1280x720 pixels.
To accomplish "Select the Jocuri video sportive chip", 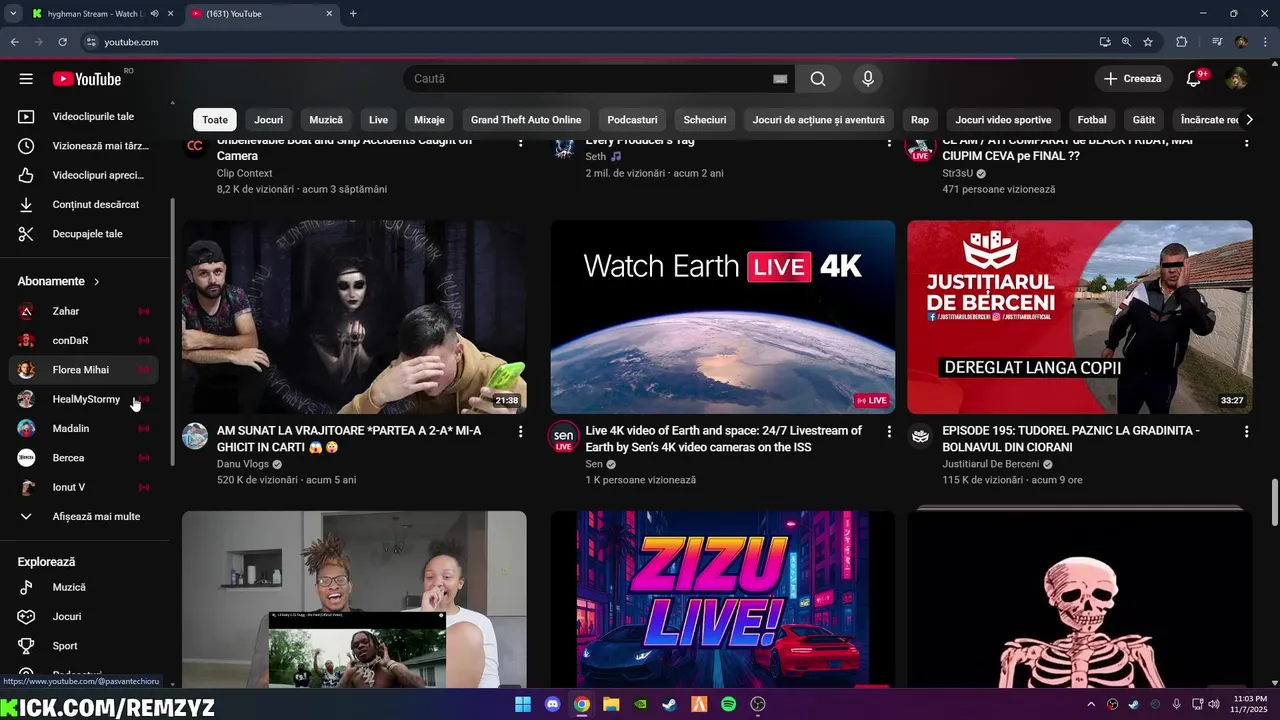I will tap(1003, 120).
